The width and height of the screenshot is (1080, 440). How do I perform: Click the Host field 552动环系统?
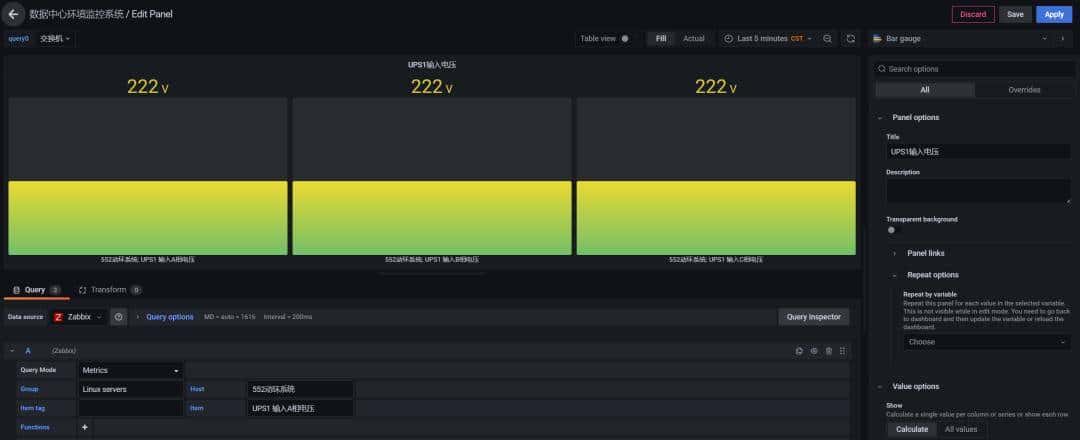(300, 389)
